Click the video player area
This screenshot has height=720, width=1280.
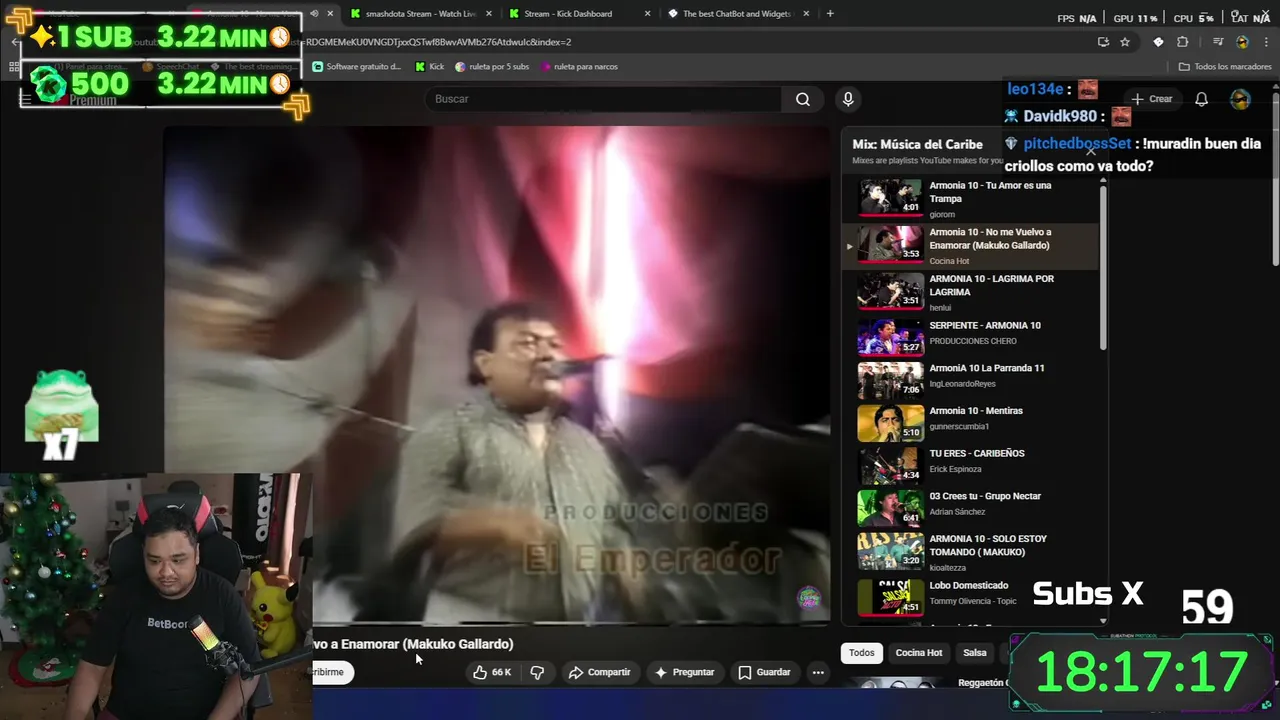[x=497, y=375]
